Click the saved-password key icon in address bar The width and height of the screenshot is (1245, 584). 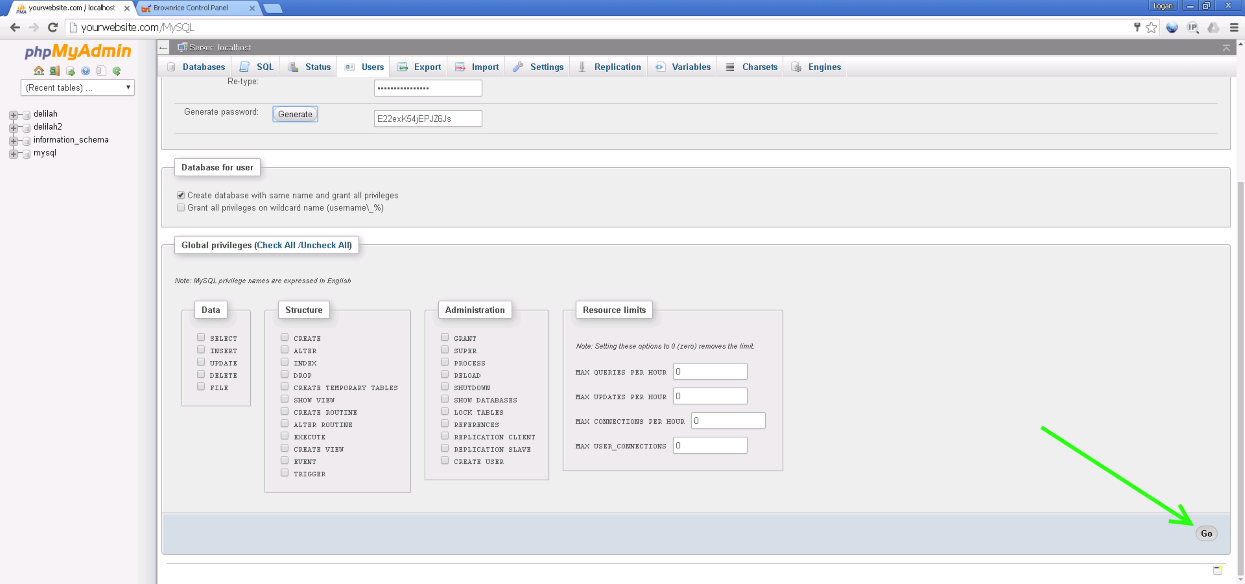pos(1137,27)
